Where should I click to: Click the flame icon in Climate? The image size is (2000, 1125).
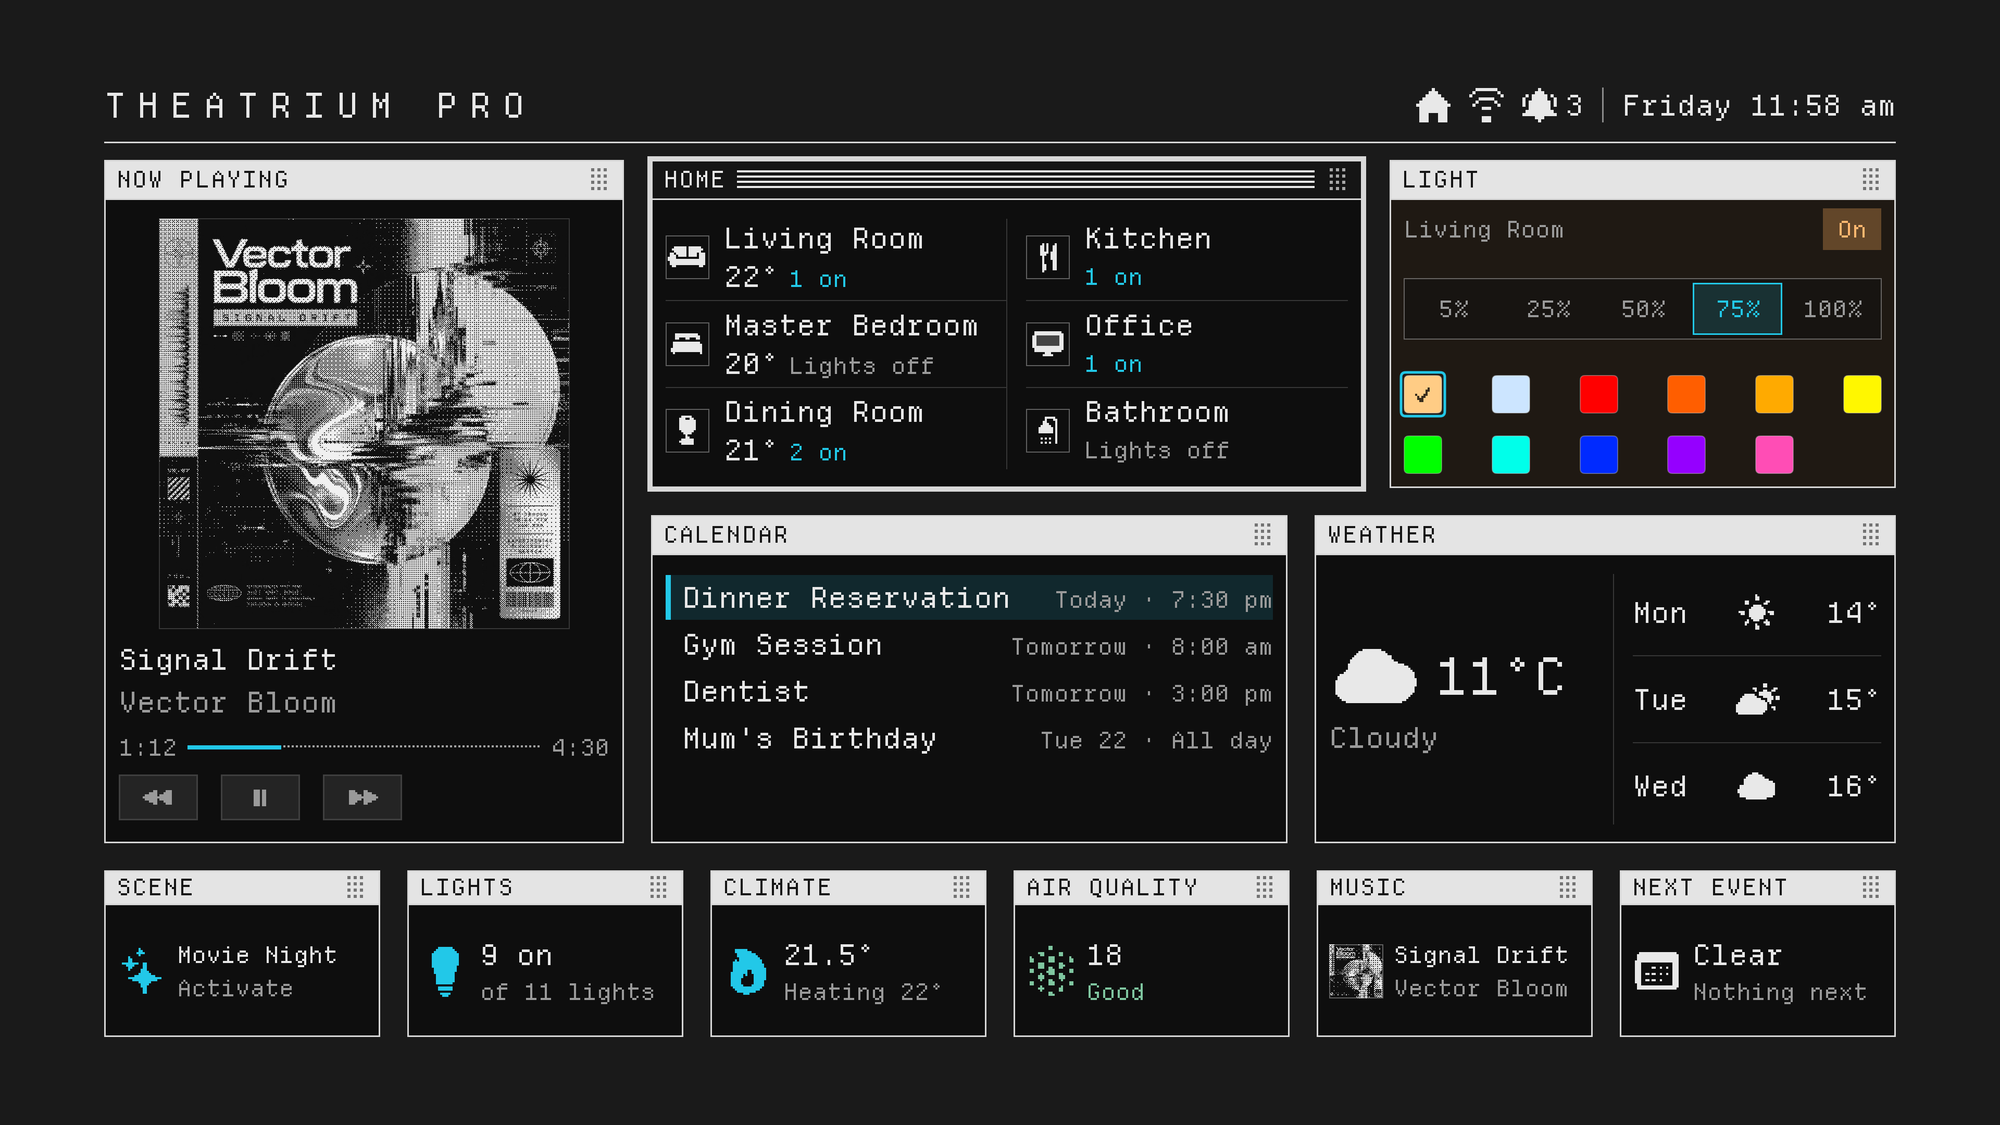[747, 971]
